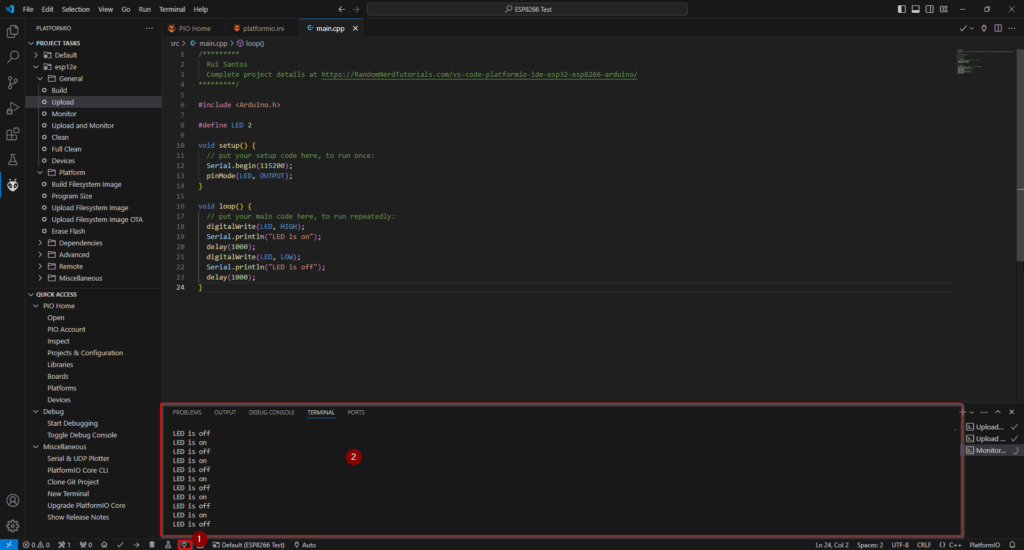The image size is (1024, 550).
Task: Open errors and warnings count in status bar
Action: [36, 545]
